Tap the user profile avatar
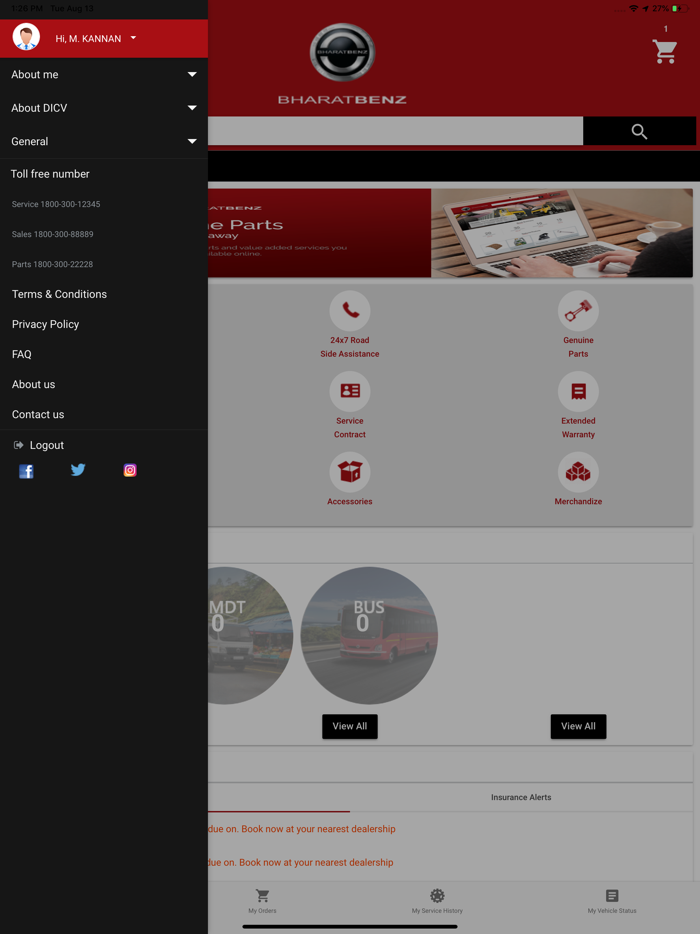The width and height of the screenshot is (700, 934). click(26, 38)
